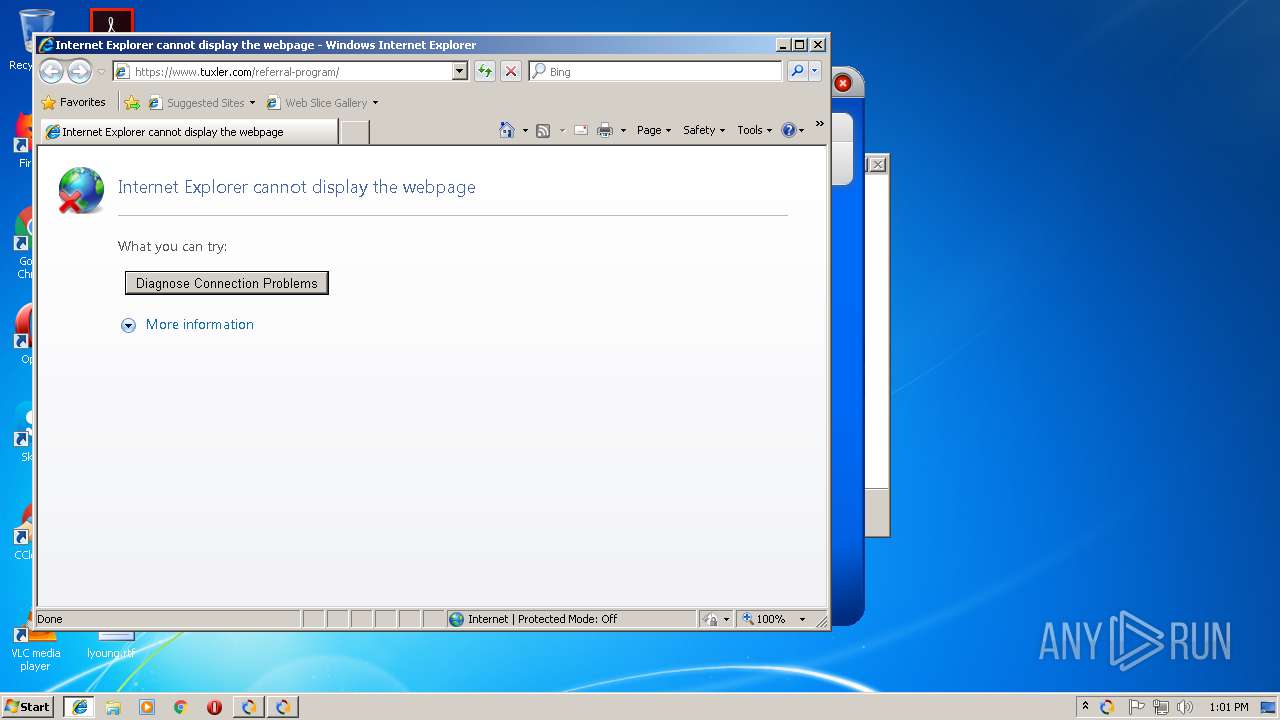Image resolution: width=1280 pixels, height=720 pixels.
Task: Click the Start button
Action: pos(27,706)
